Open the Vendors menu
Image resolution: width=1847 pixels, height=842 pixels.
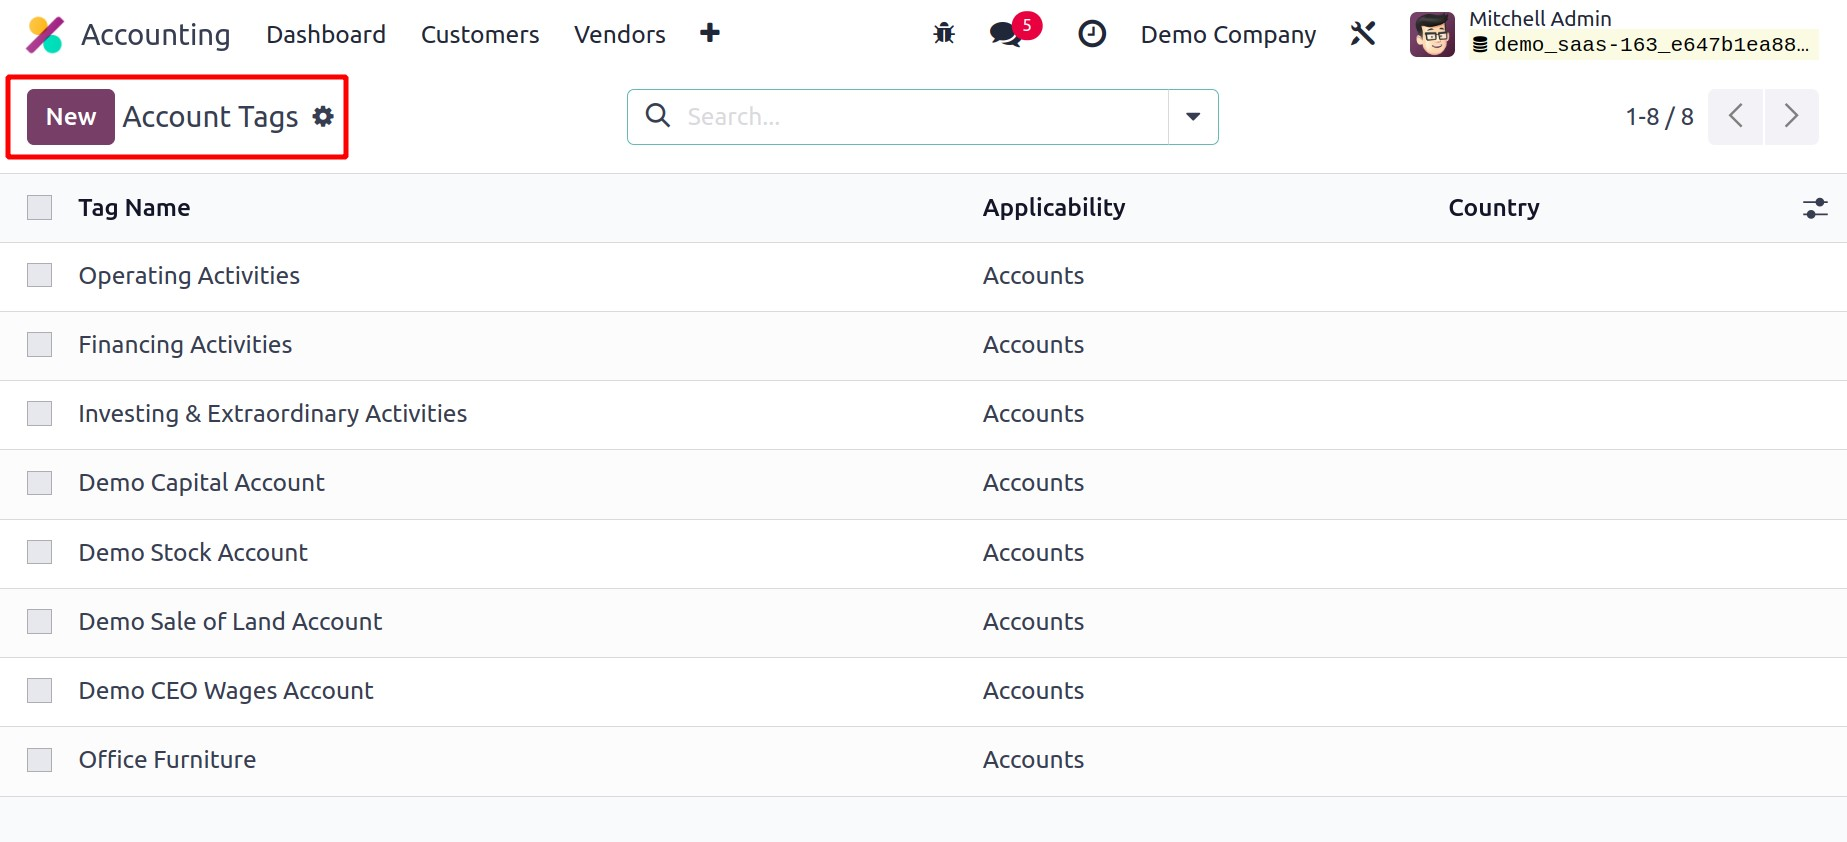(619, 35)
